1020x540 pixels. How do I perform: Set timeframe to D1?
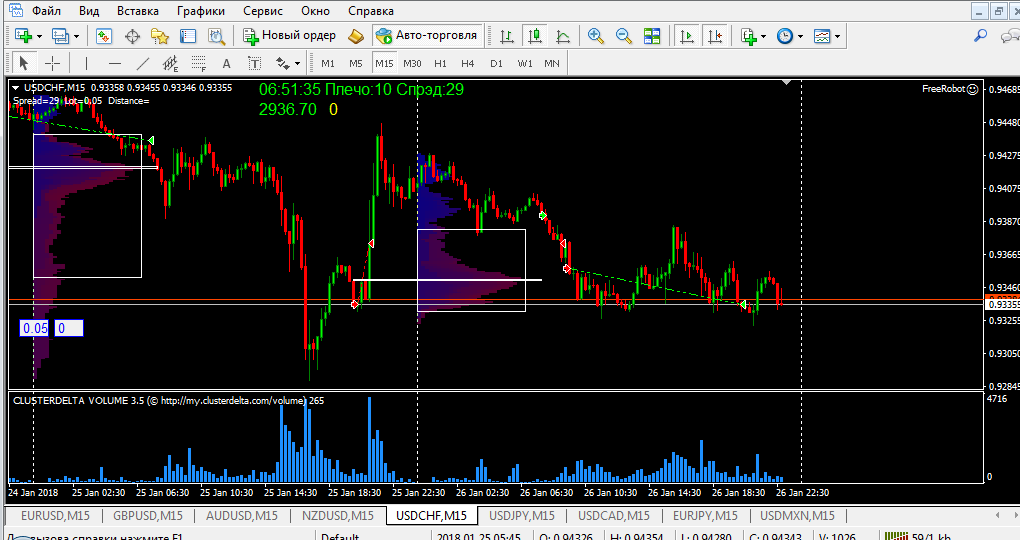[x=496, y=63]
